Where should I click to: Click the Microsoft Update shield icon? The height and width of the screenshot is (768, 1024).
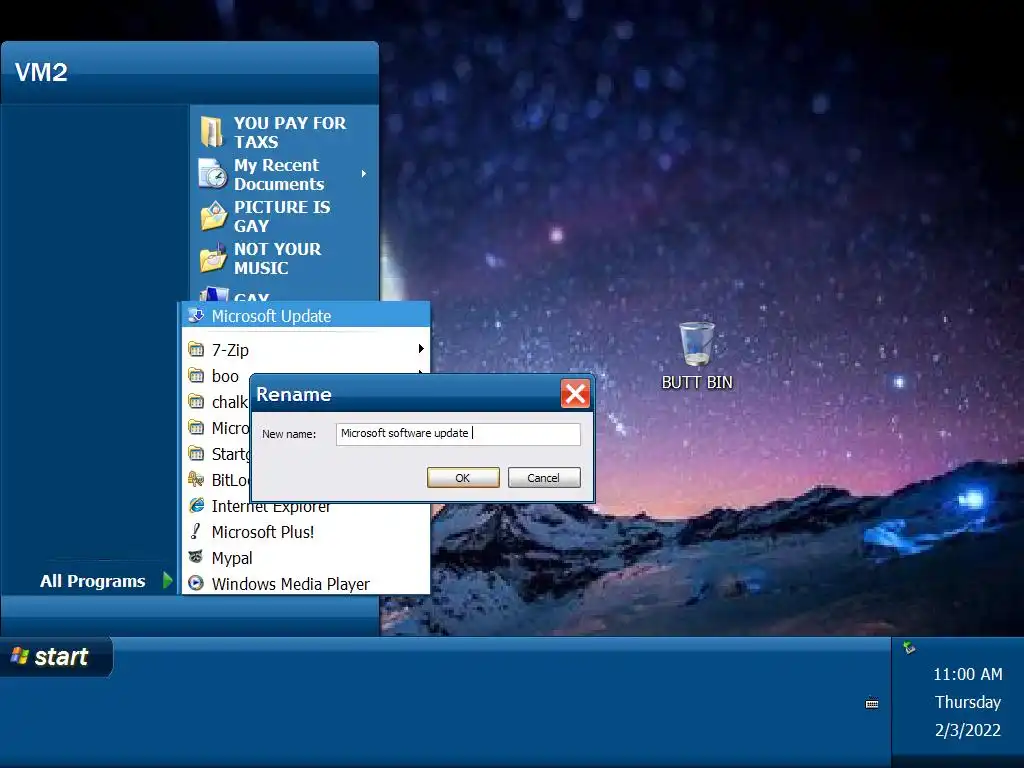(196, 315)
